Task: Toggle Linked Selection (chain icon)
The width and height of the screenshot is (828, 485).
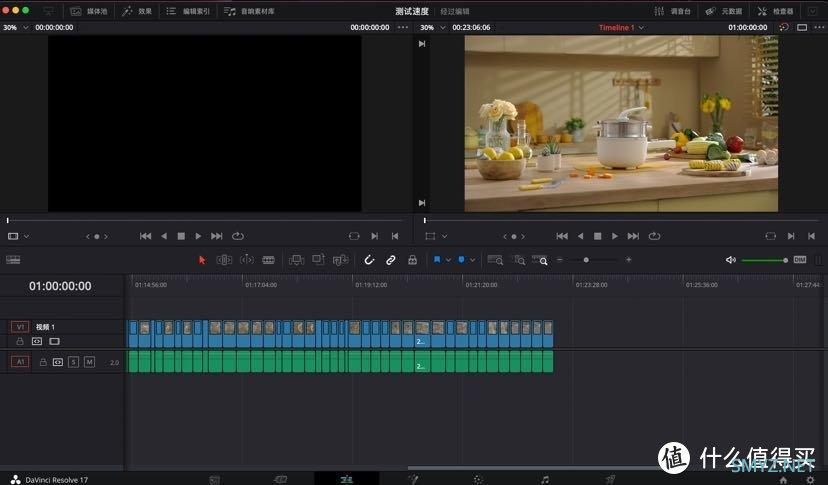Action: coord(391,260)
